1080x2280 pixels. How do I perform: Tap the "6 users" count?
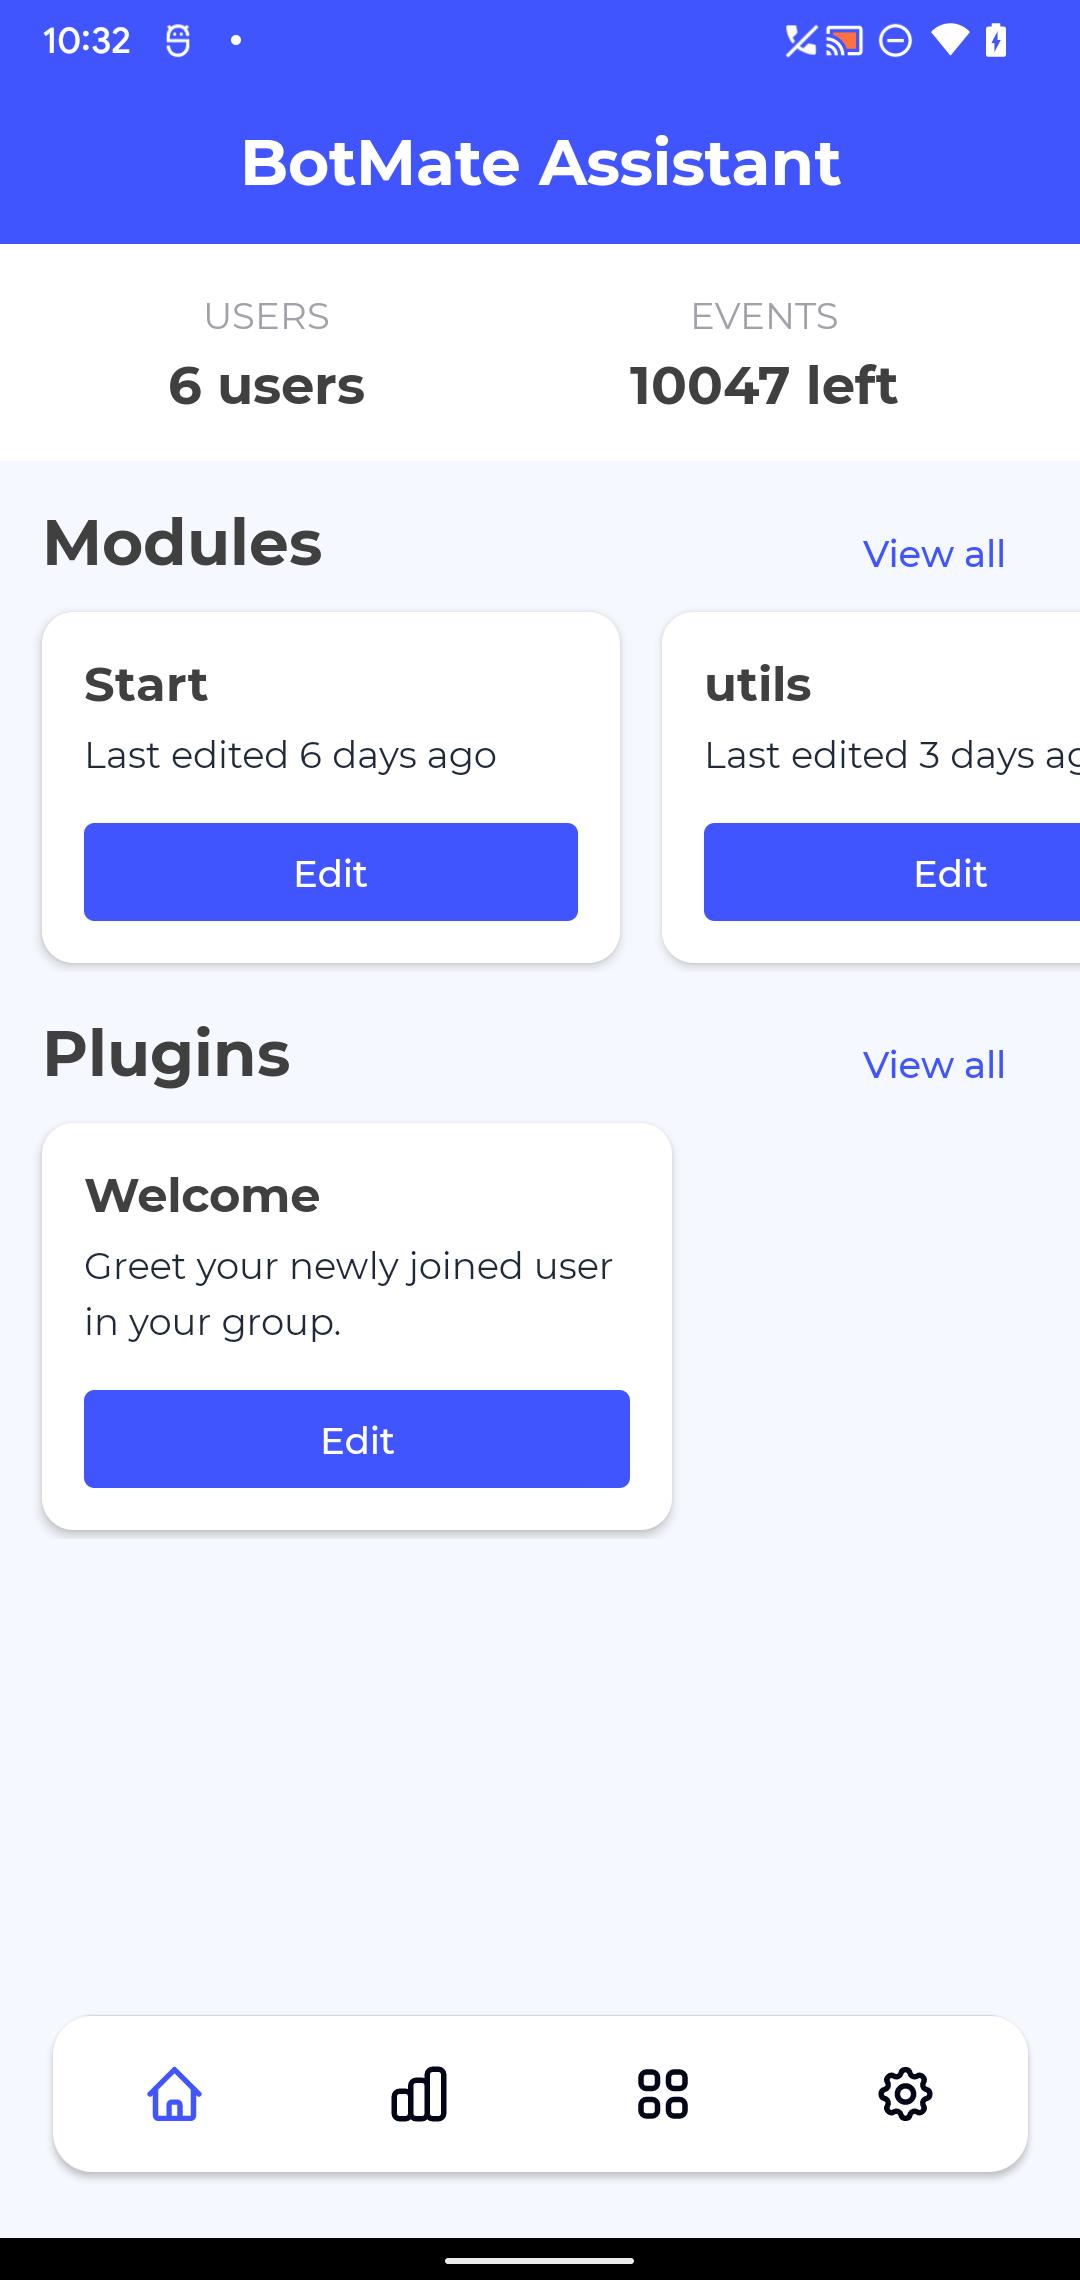(266, 386)
